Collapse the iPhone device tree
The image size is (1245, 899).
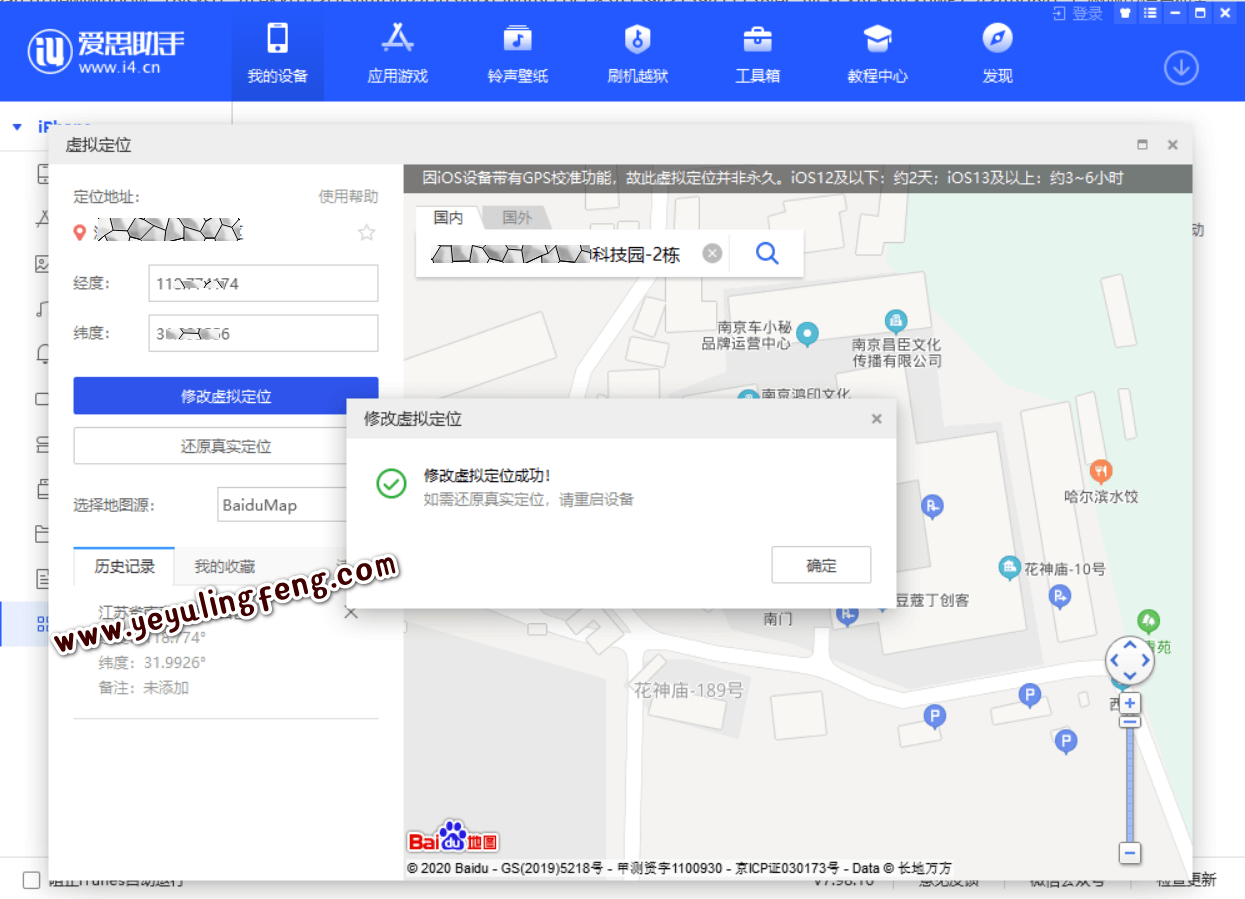coord(17,127)
